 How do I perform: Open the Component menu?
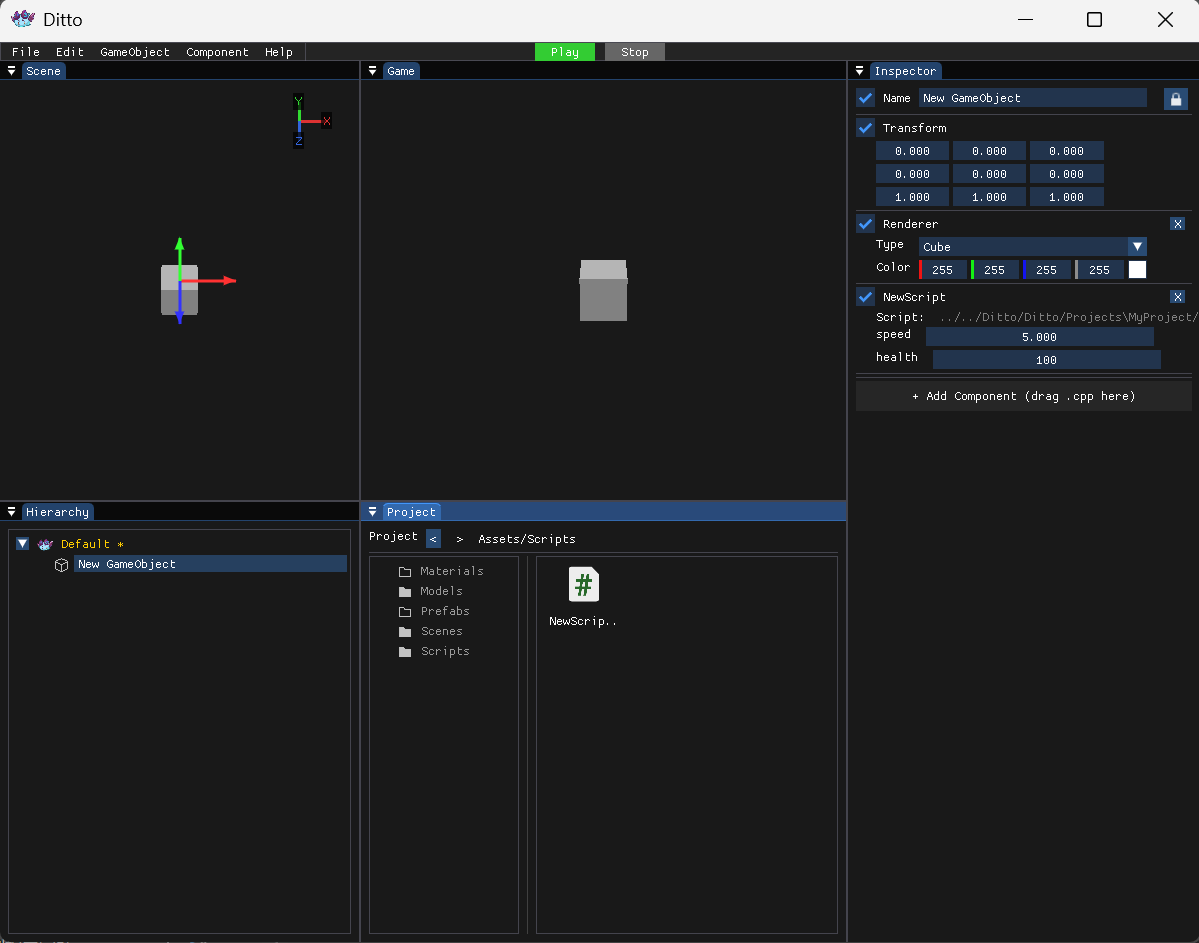(x=217, y=52)
